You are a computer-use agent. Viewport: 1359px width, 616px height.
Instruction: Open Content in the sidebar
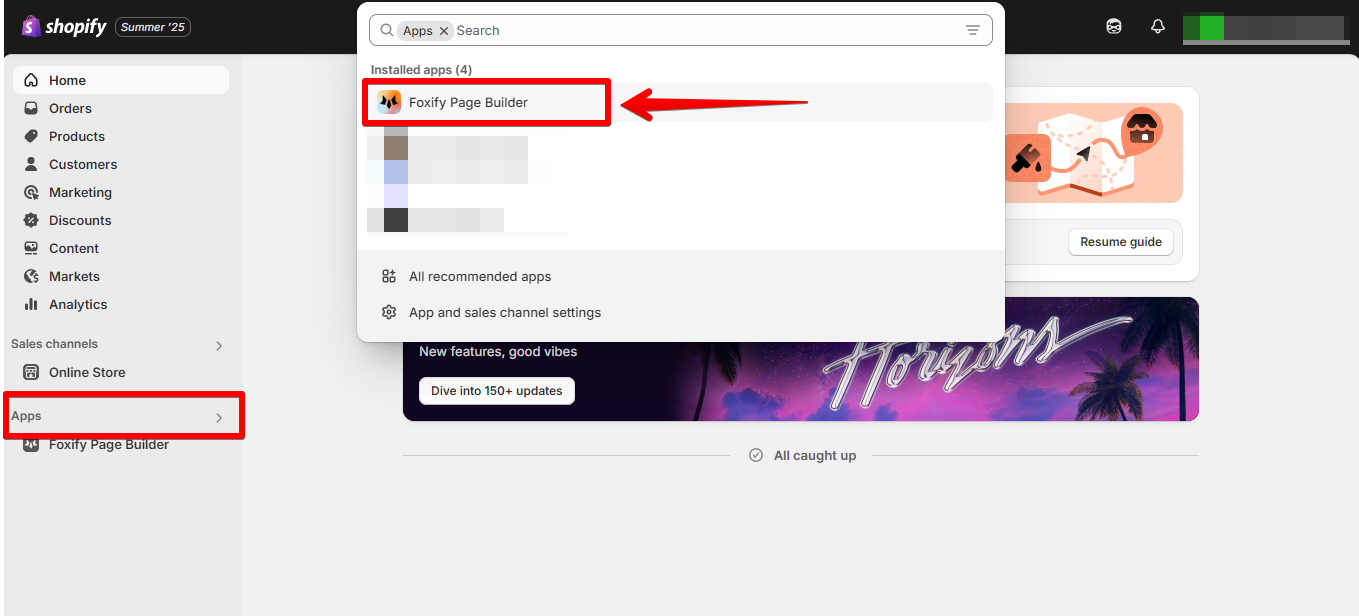point(121,248)
